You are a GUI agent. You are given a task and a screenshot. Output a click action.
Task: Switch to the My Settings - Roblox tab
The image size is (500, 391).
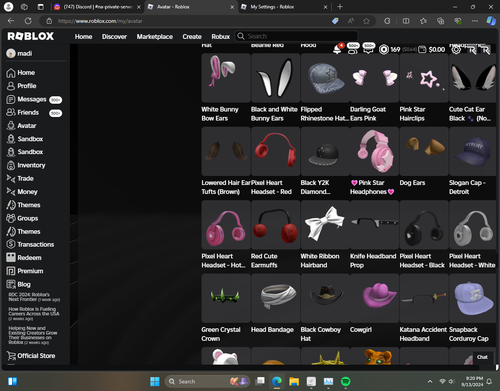[284, 7]
